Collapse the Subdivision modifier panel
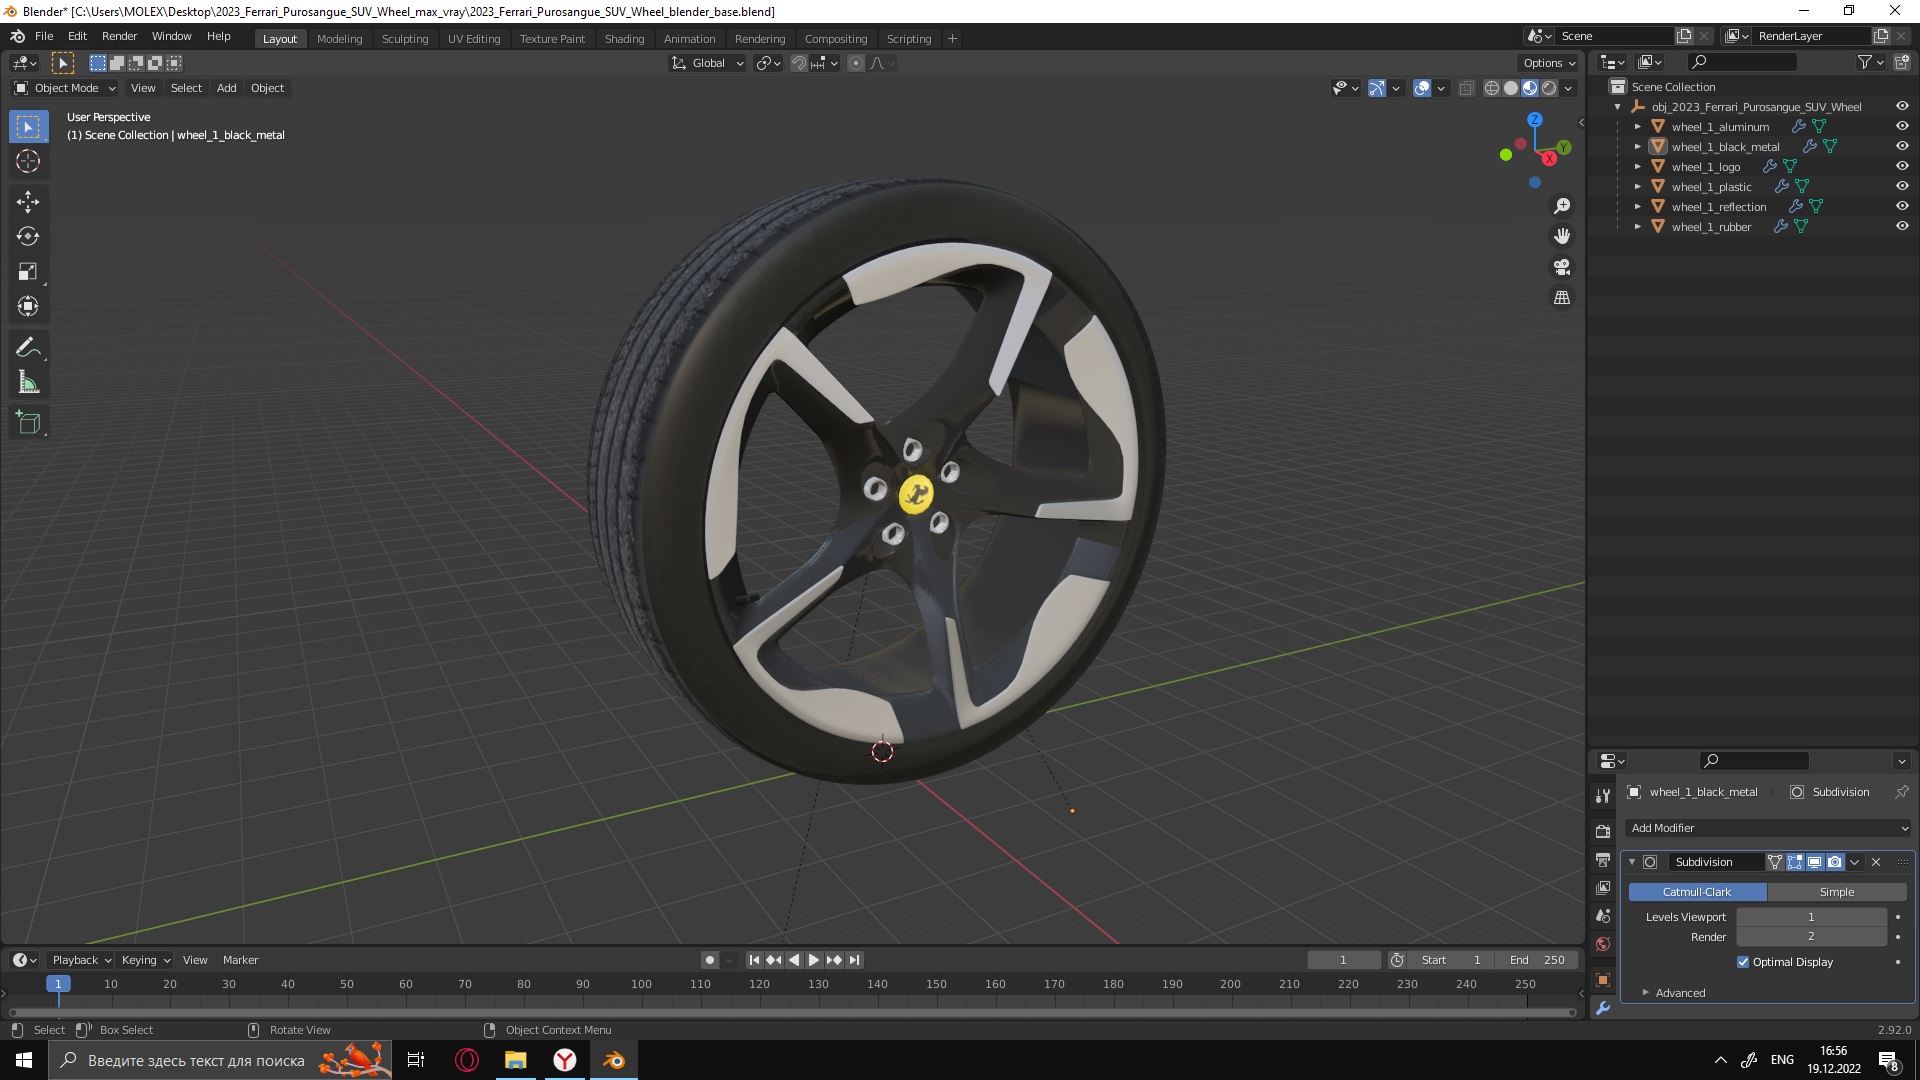This screenshot has width=1920, height=1080. pos(1632,862)
